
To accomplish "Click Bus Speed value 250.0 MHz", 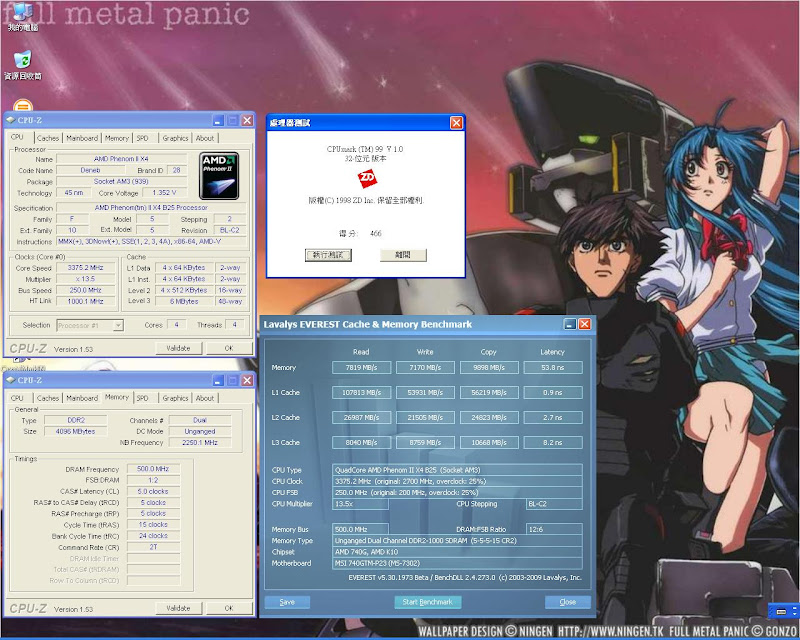I will click(86, 290).
